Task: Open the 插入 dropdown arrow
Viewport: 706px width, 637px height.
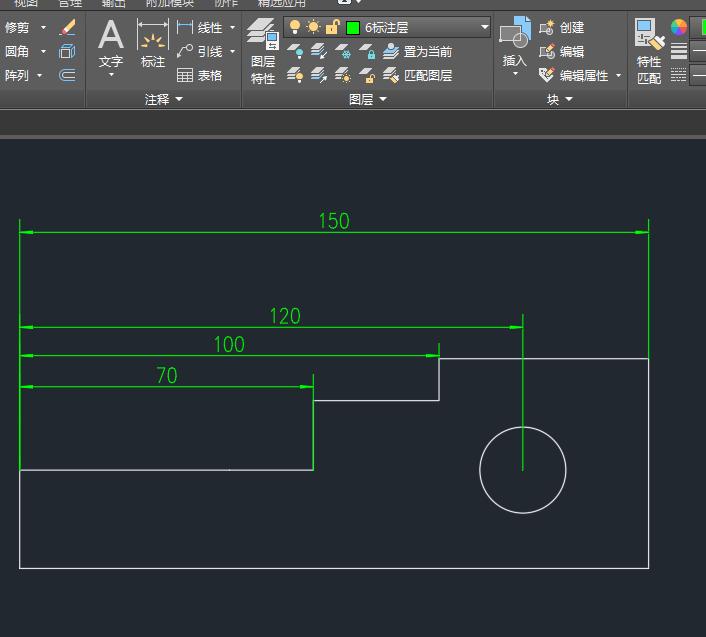Action: click(515, 73)
